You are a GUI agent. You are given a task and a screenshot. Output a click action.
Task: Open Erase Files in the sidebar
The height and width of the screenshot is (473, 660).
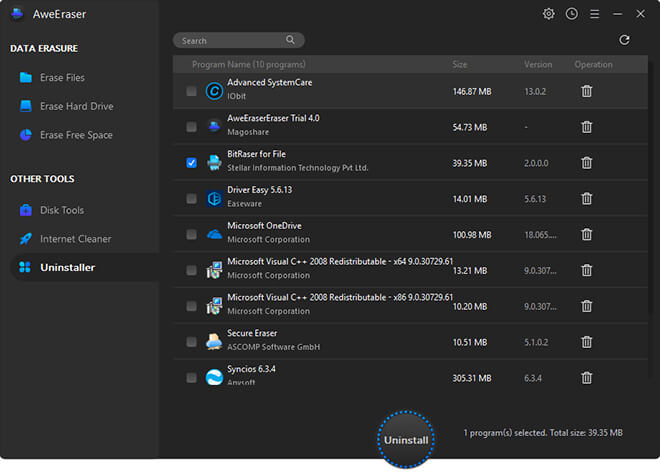coord(62,77)
